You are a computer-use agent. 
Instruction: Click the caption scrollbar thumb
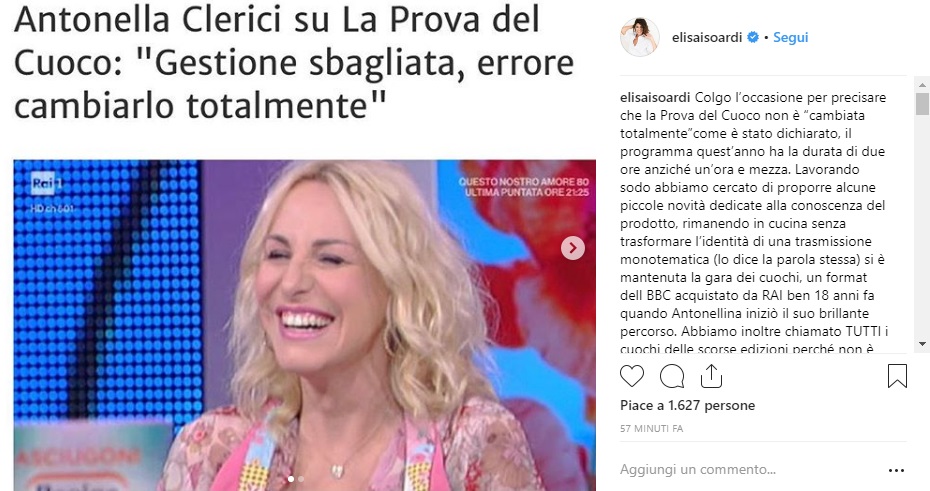tap(922, 104)
